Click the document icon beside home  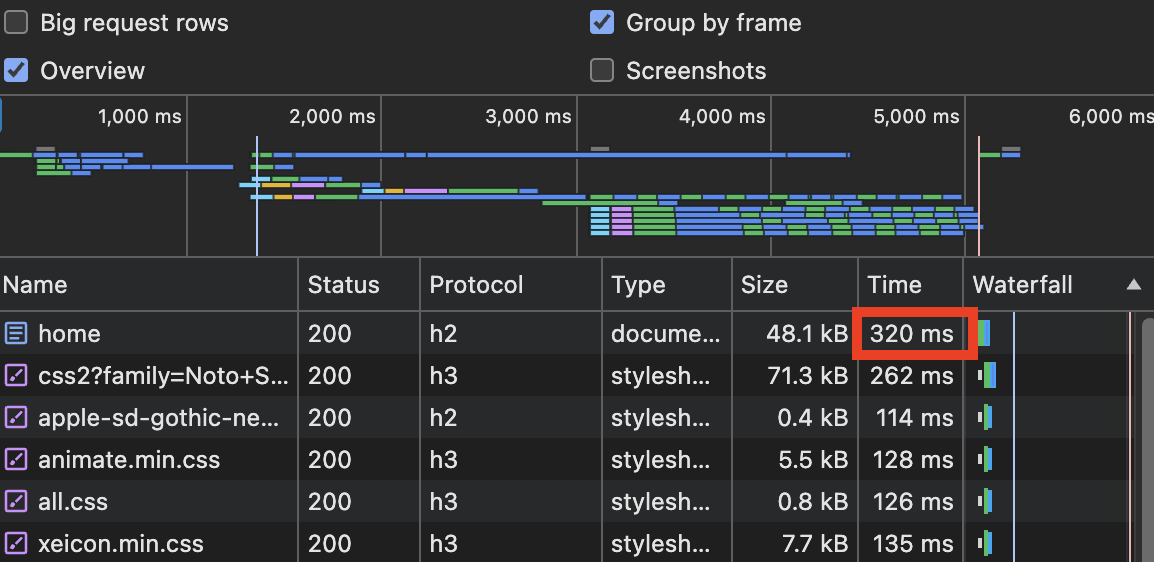[15, 334]
